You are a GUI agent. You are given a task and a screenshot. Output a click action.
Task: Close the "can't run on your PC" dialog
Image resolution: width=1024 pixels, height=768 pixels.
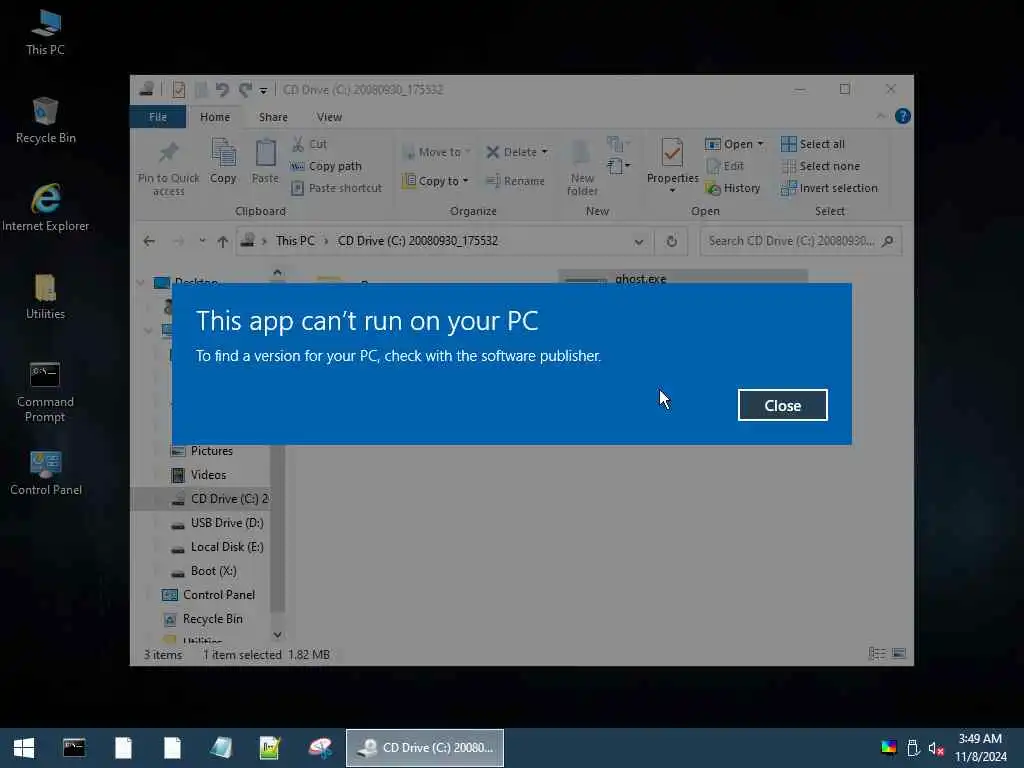pos(782,406)
